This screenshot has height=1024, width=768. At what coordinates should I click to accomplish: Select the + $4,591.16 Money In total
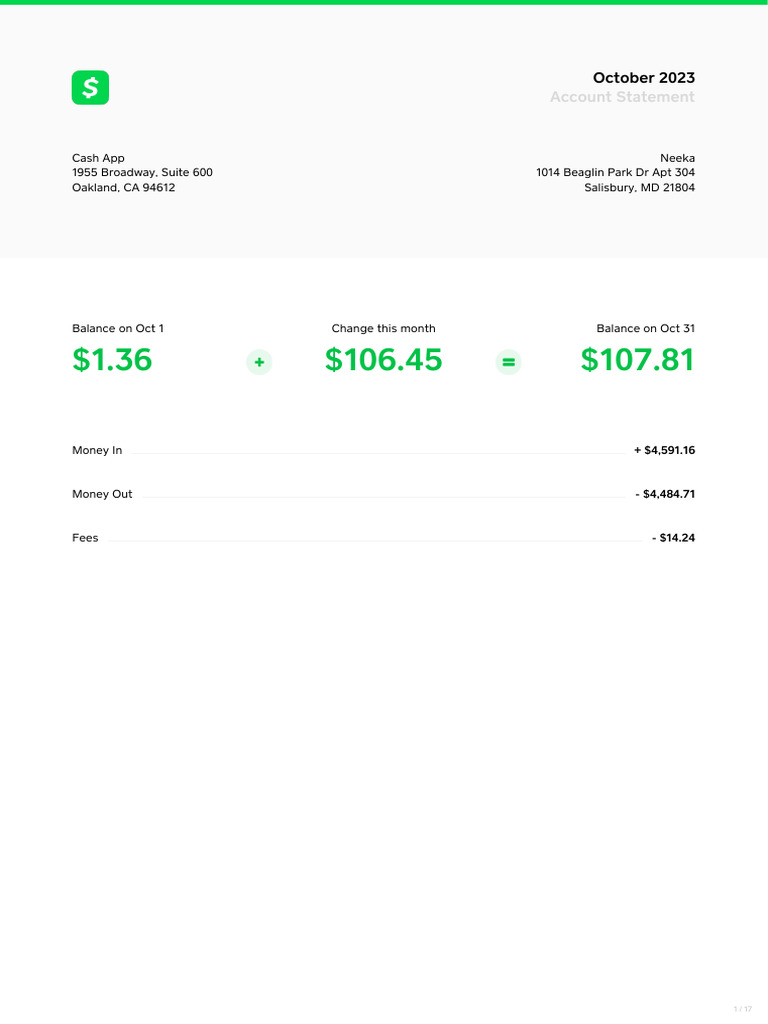664,451
